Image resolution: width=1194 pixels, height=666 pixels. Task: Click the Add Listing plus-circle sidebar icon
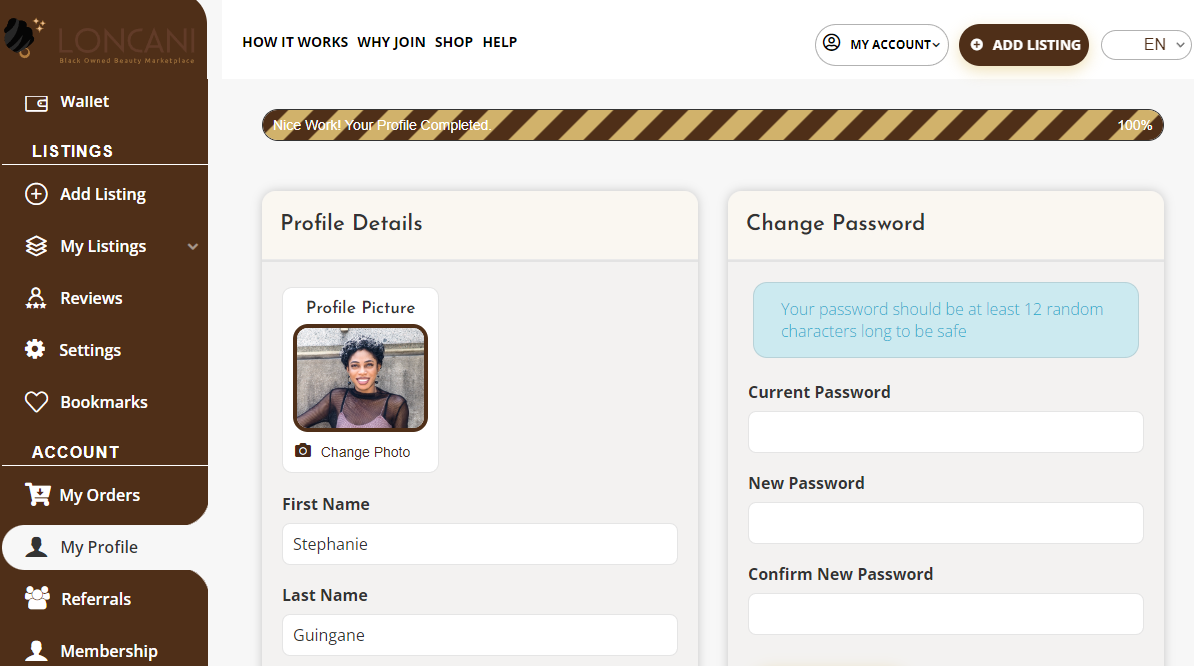coord(36,194)
